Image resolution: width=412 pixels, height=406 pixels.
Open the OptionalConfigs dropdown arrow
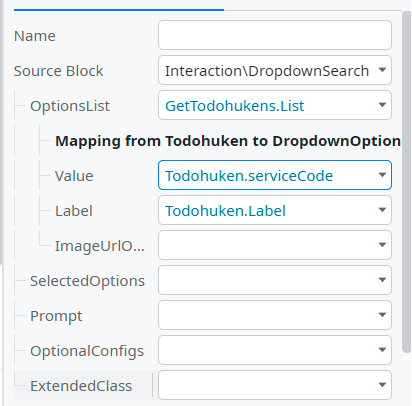coord(382,350)
